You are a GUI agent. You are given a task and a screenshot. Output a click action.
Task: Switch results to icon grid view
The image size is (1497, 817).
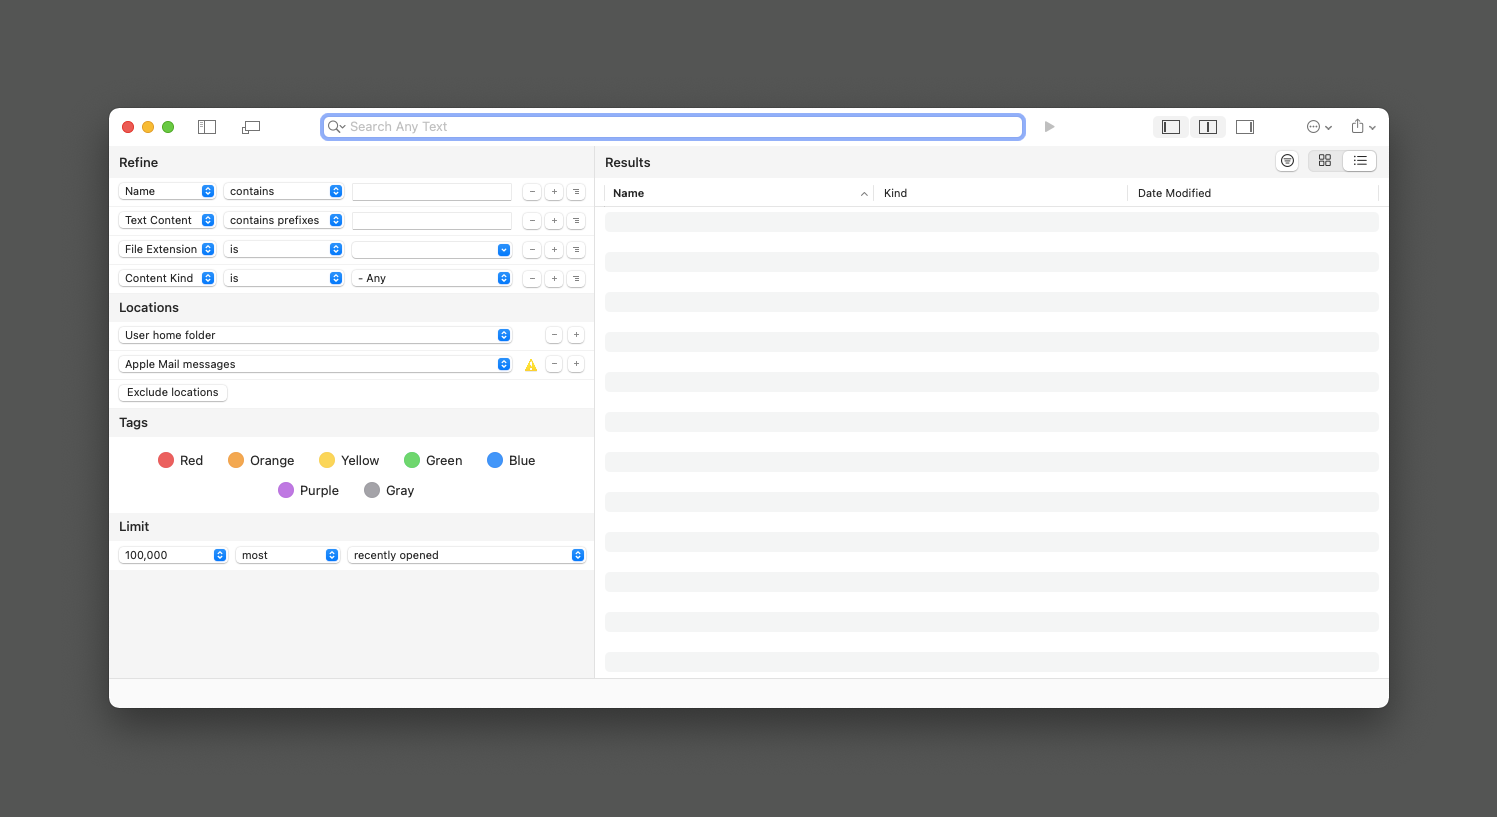1325,161
